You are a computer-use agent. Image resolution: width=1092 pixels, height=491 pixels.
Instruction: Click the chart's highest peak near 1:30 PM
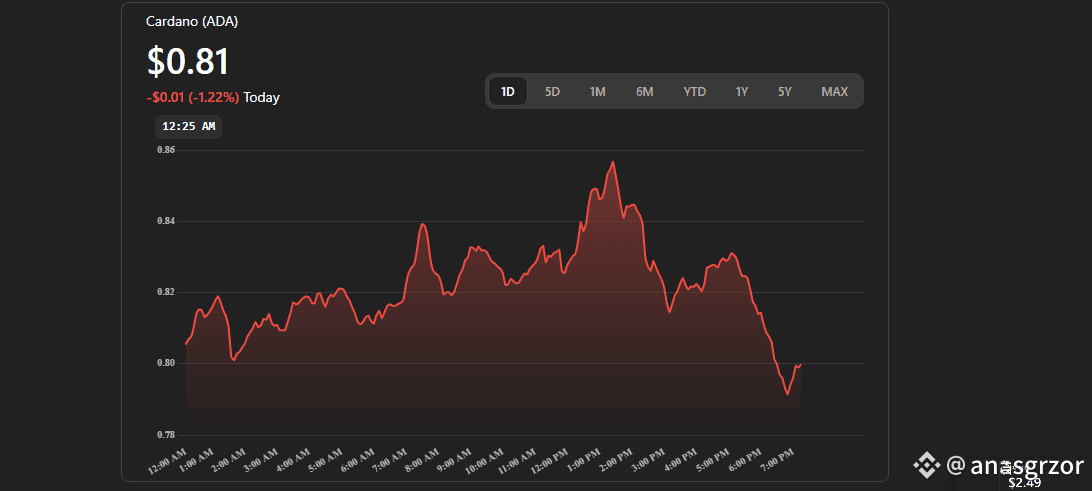tap(613, 162)
